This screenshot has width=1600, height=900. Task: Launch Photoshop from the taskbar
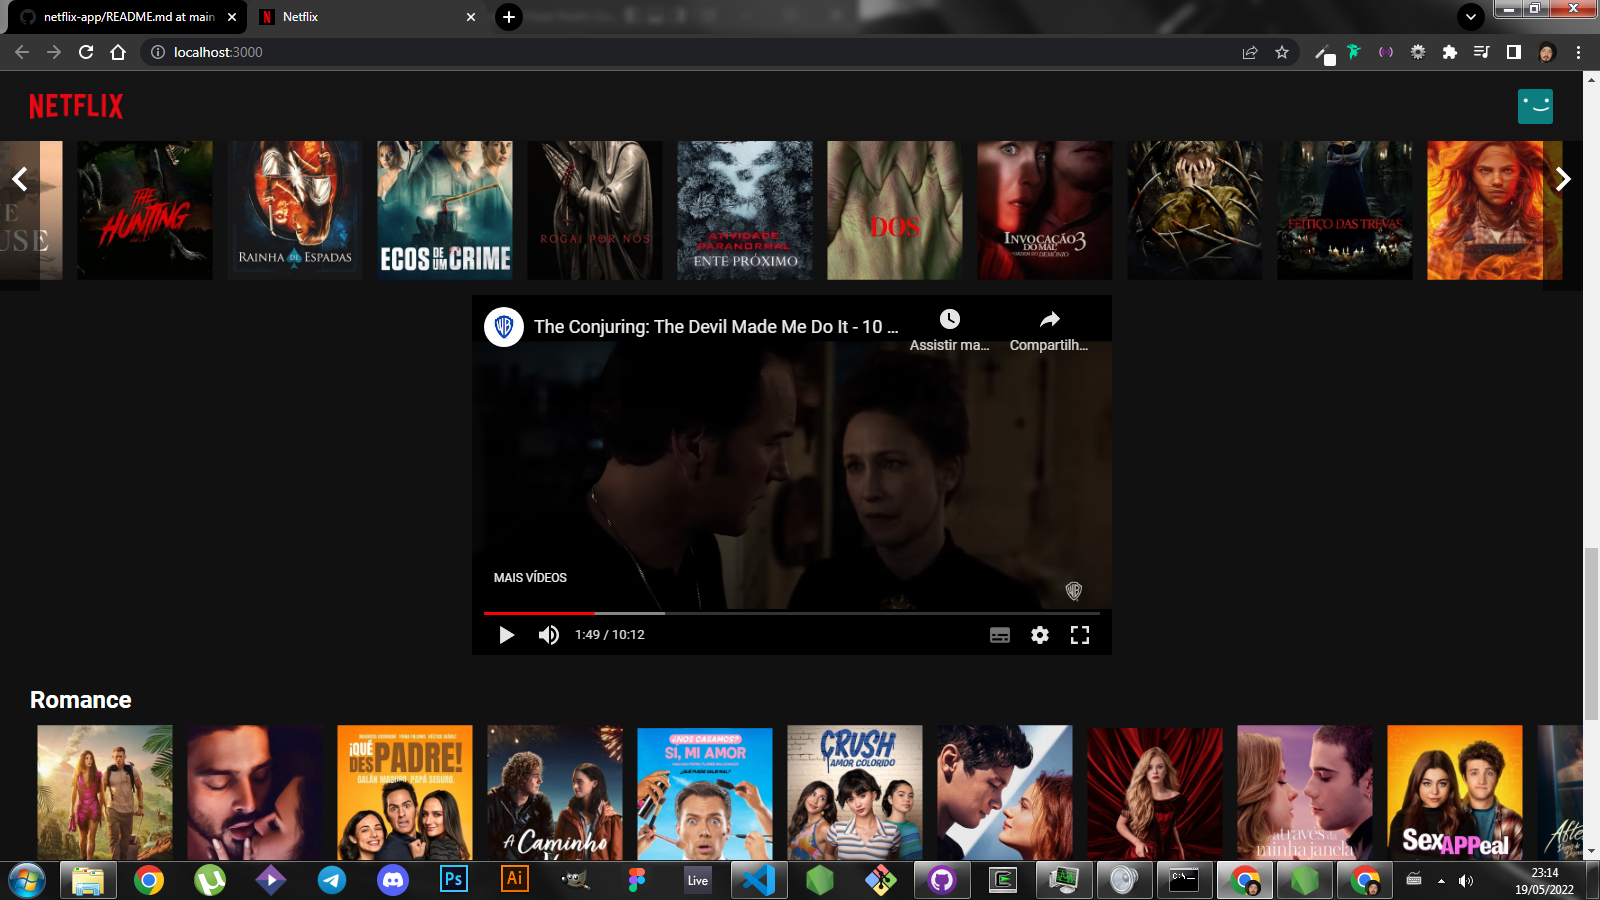point(453,879)
